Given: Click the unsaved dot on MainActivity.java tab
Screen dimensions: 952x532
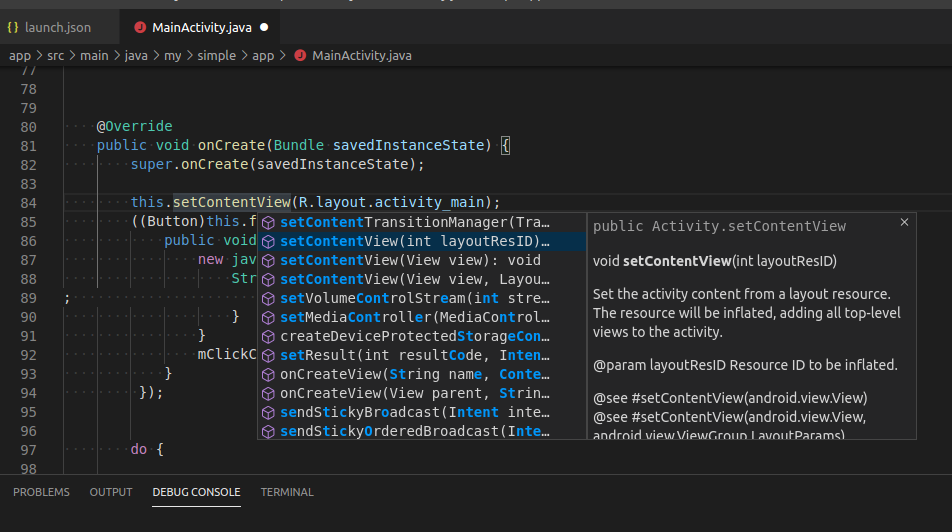Looking at the screenshot, I should pyautogui.click(x=264, y=27).
